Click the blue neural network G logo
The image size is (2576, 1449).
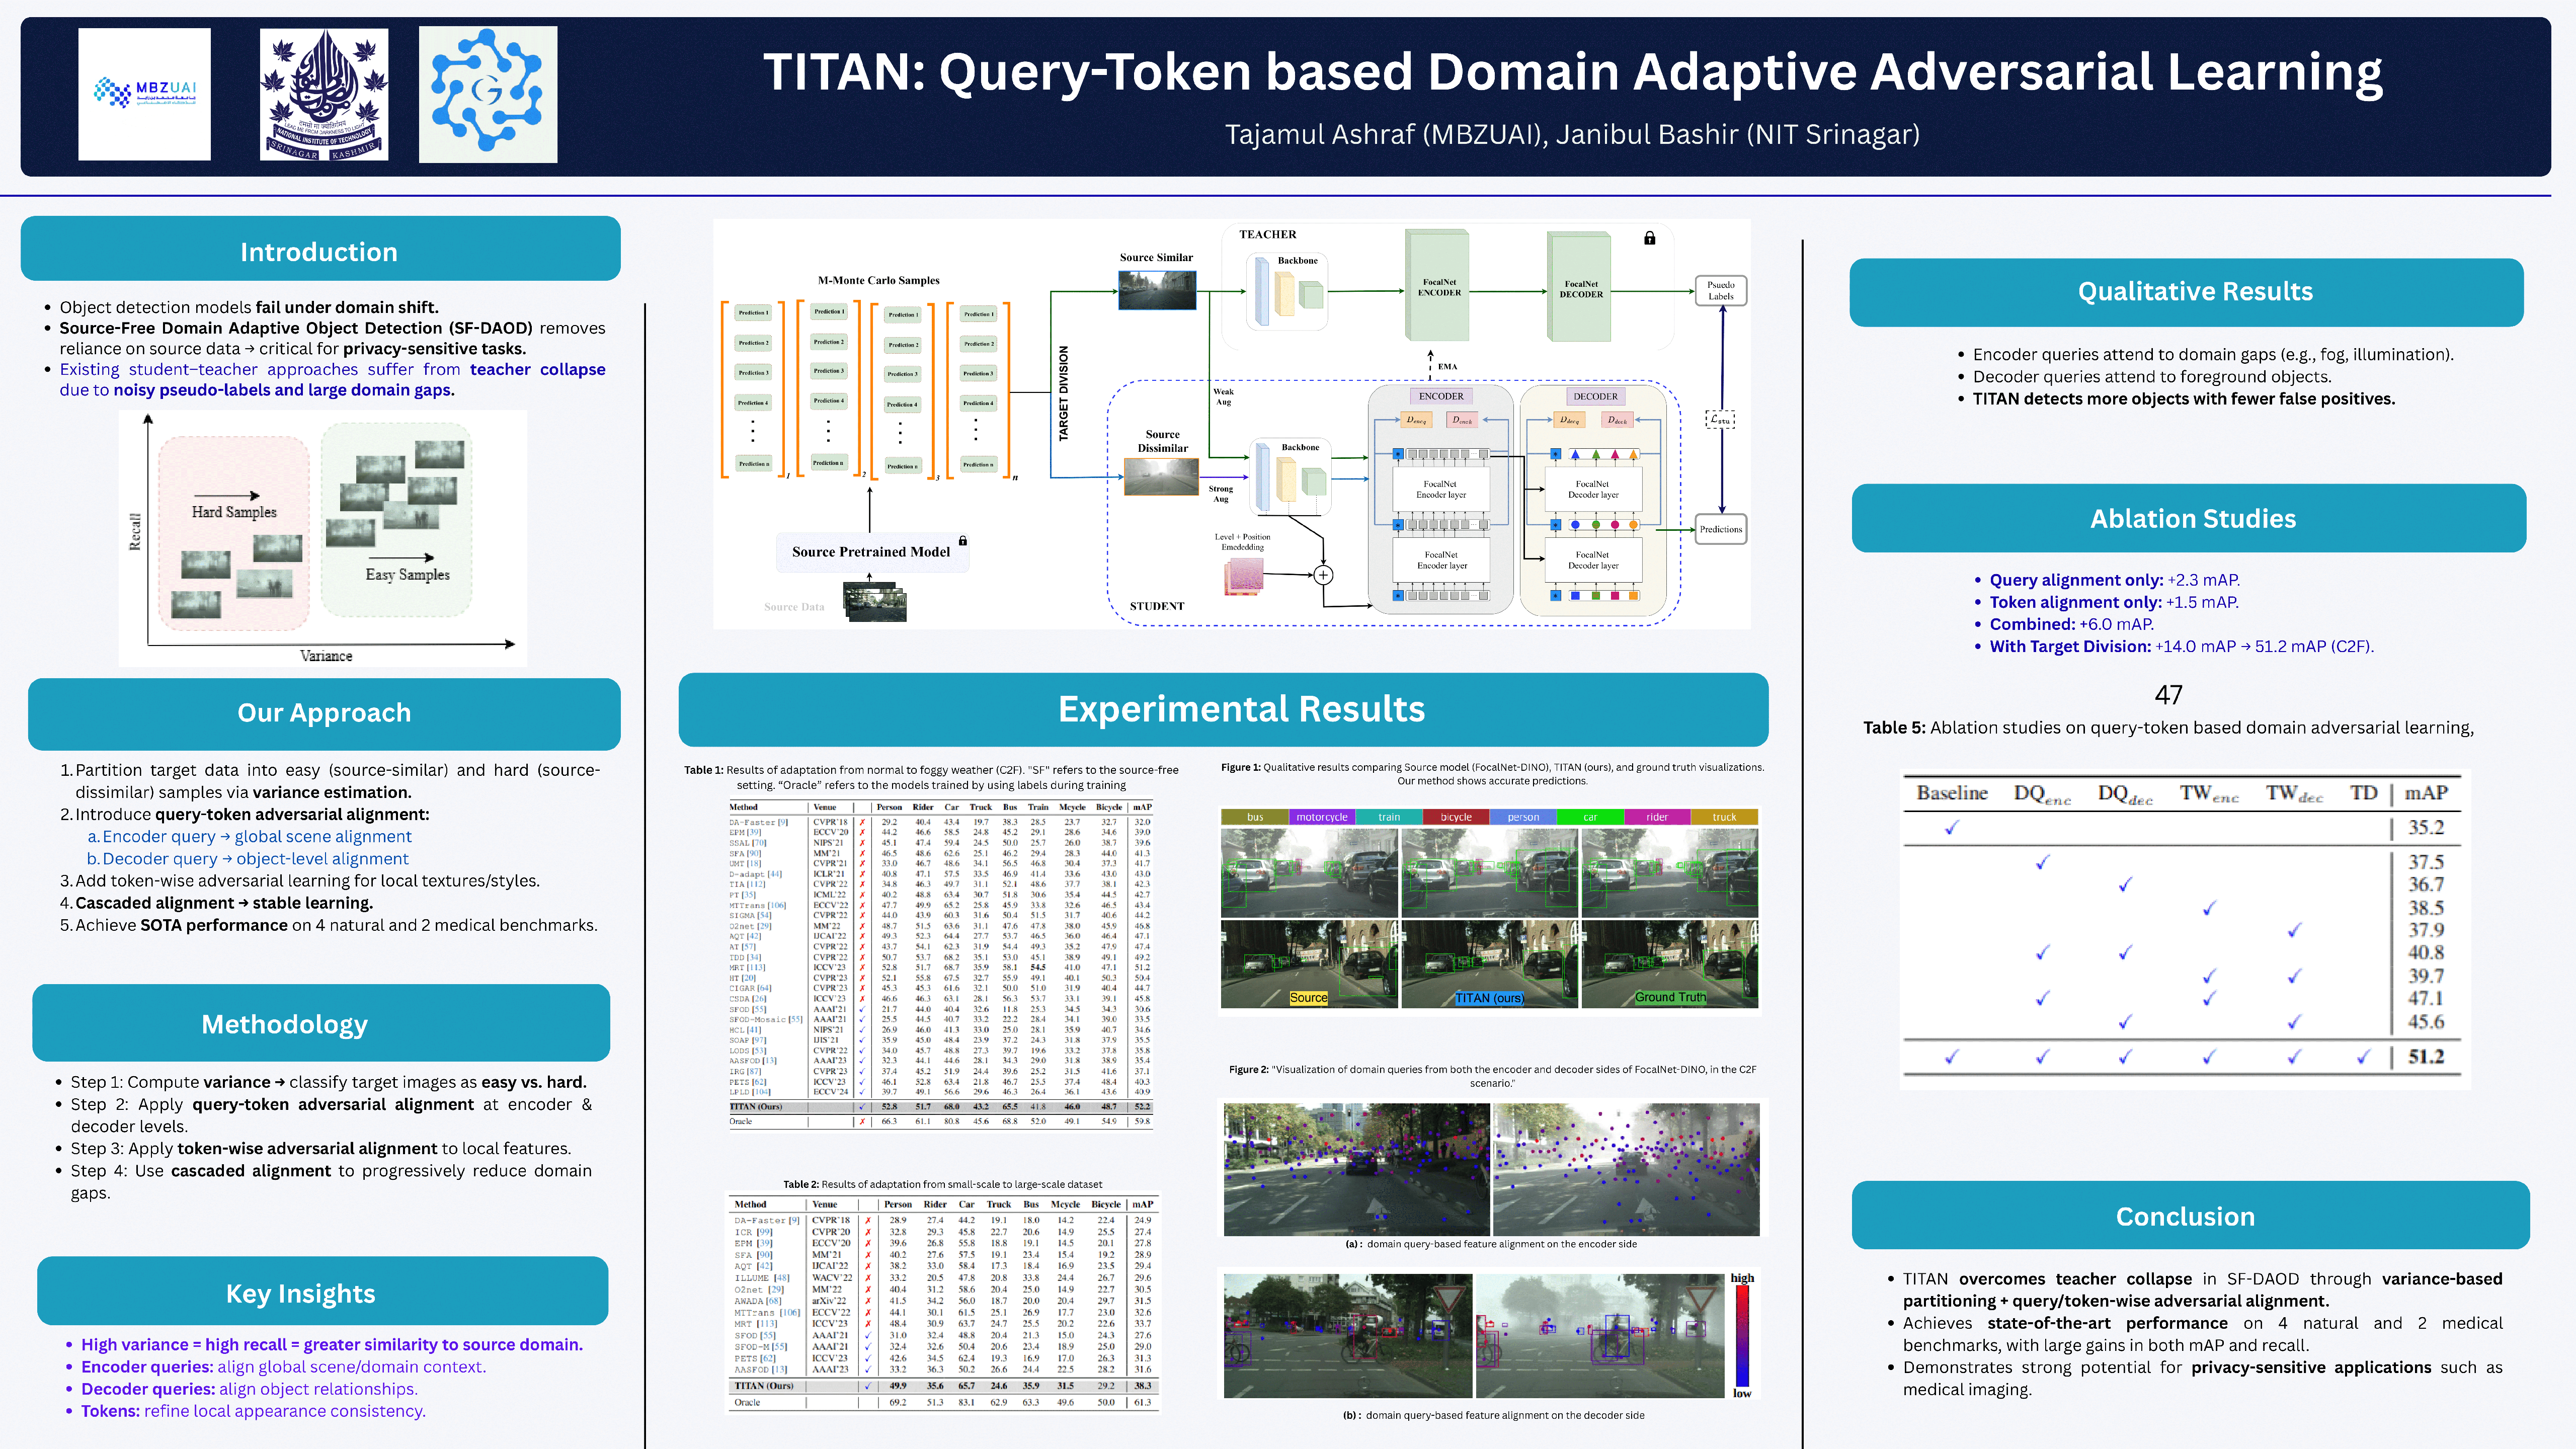click(x=487, y=94)
